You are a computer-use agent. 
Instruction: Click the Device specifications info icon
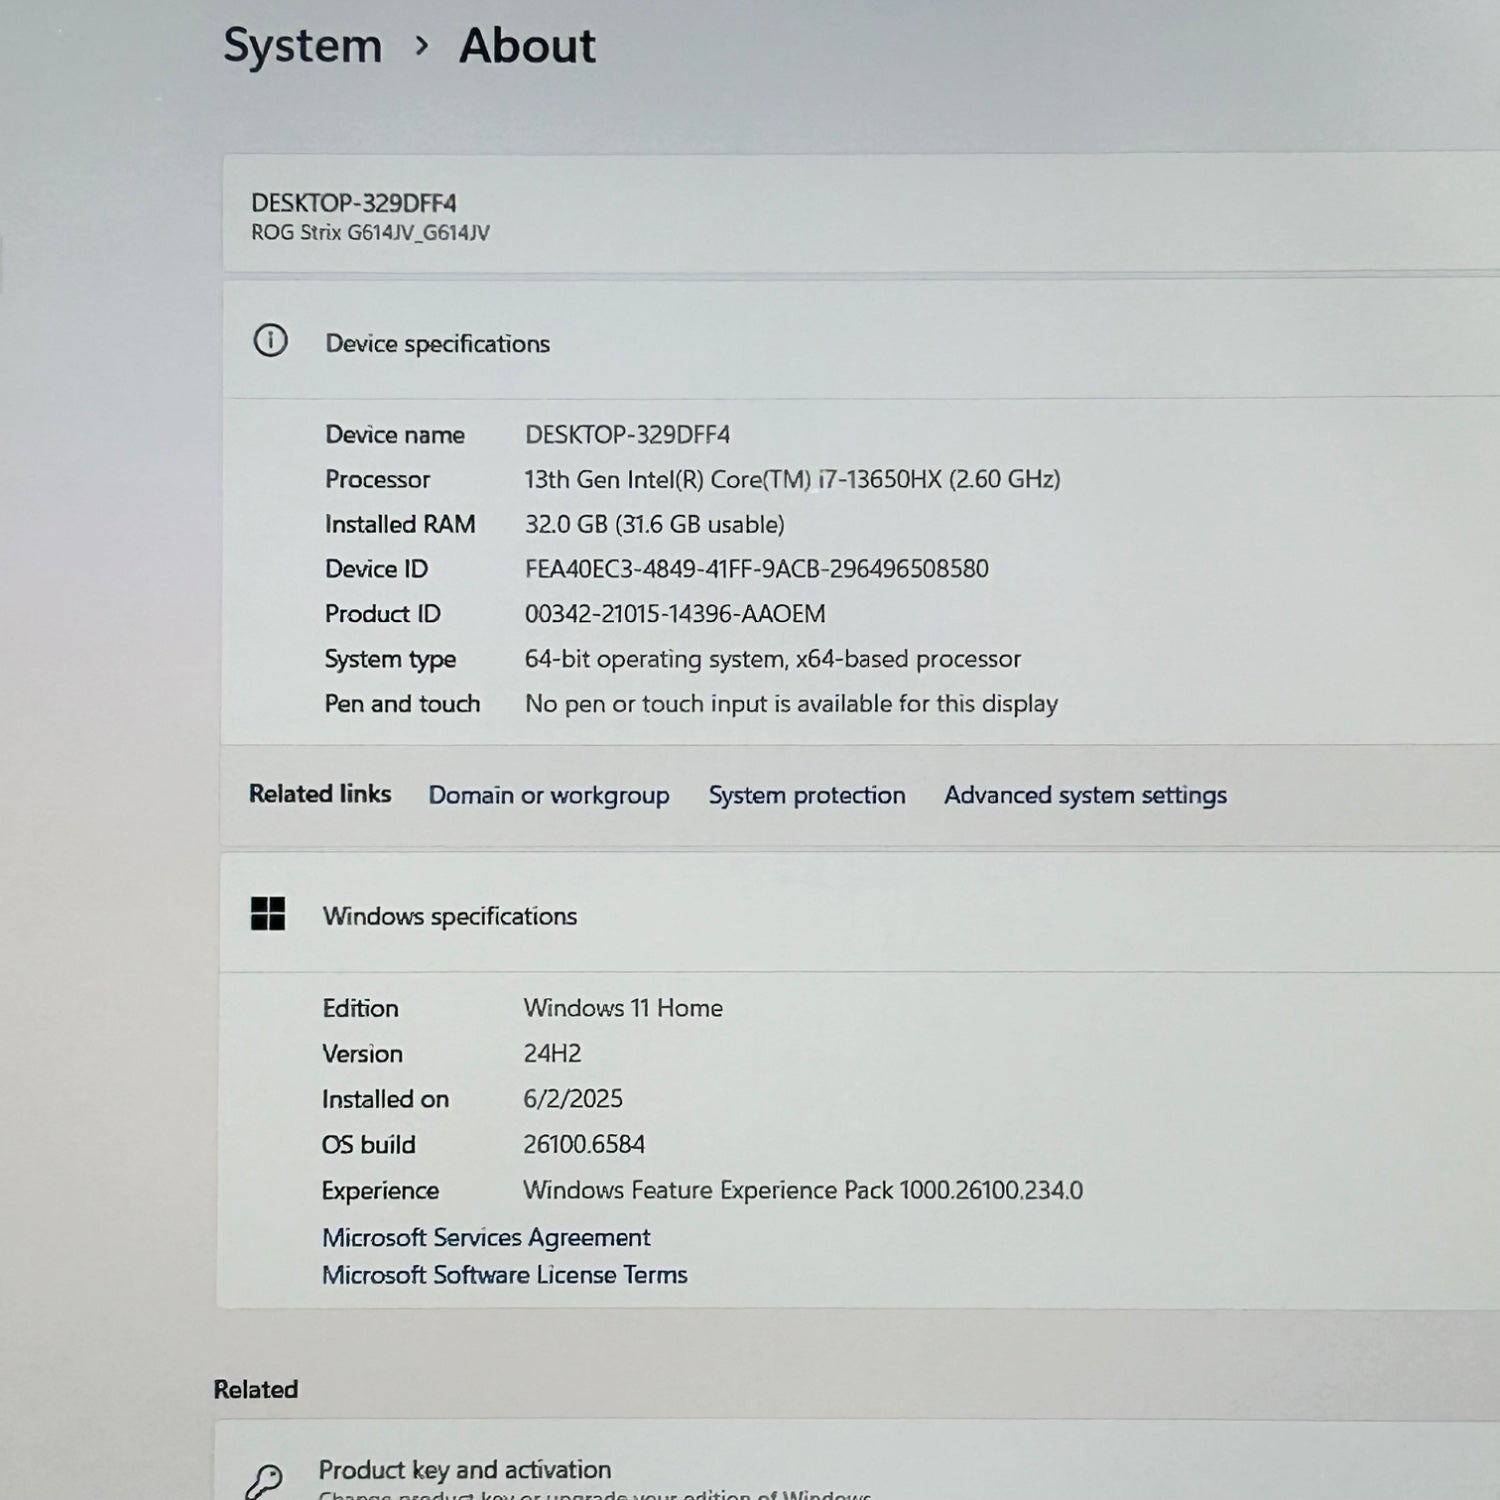[270, 341]
